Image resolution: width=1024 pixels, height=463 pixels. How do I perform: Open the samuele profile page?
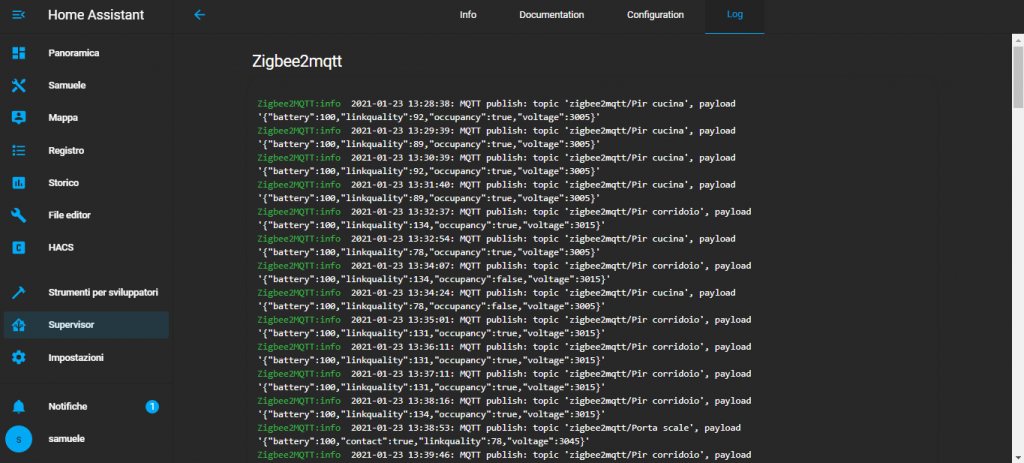pyautogui.click(x=67, y=439)
